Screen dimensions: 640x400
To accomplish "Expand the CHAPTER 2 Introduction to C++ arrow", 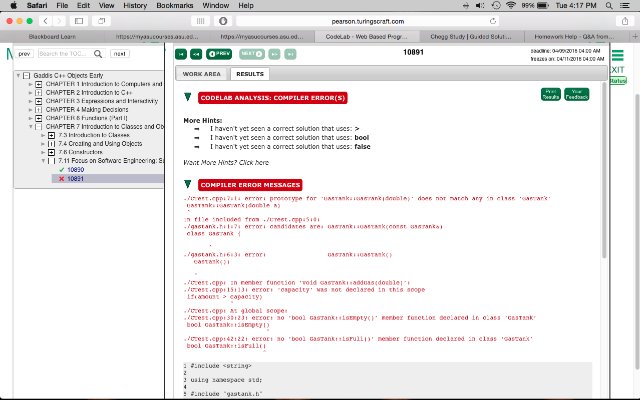I will pos(31,93).
